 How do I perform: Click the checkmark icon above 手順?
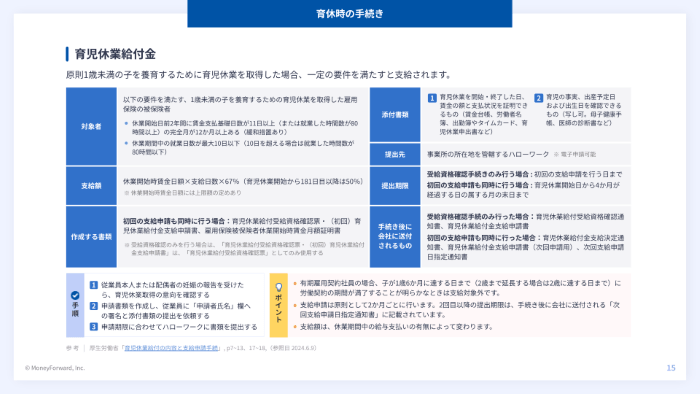(x=75, y=295)
